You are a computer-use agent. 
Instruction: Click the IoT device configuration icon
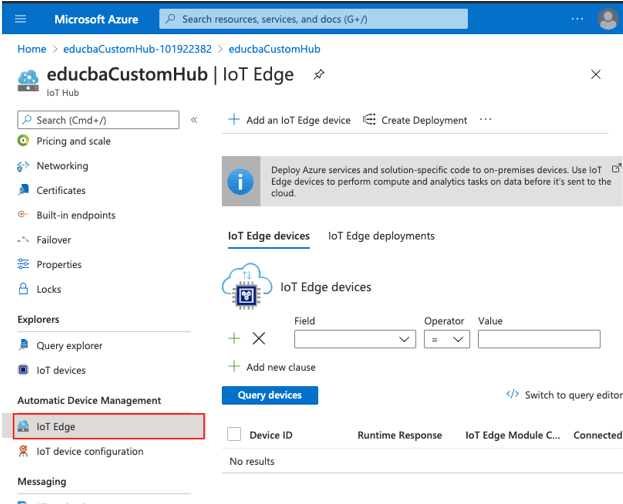[23, 451]
